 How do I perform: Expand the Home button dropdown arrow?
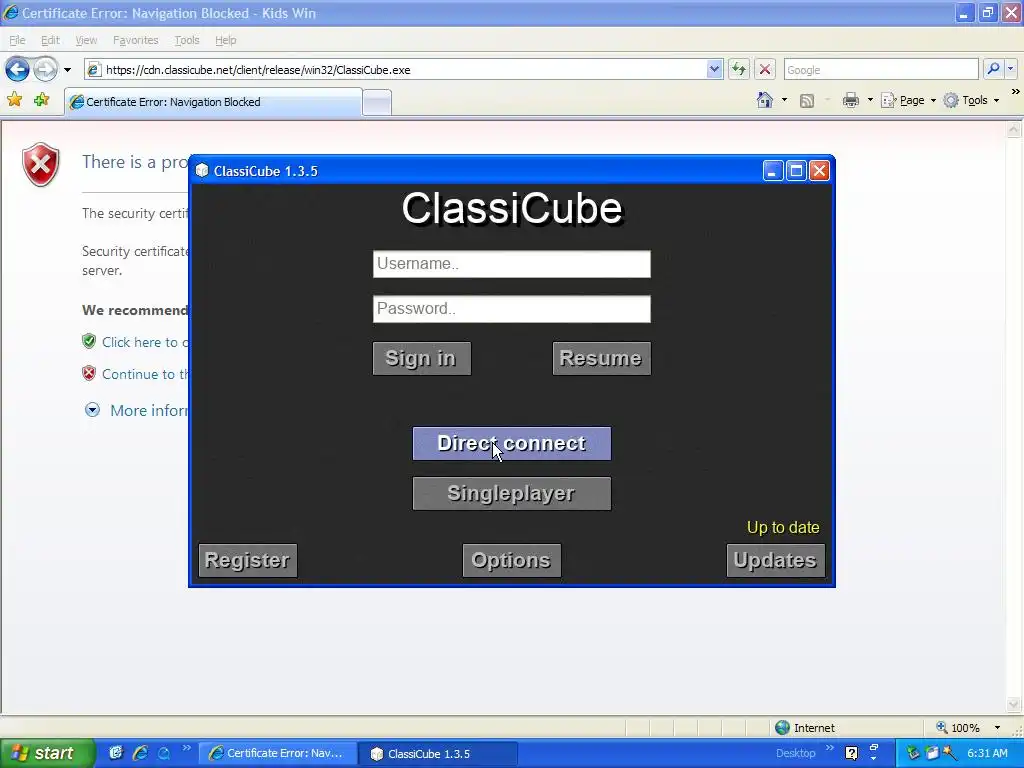coord(784,100)
